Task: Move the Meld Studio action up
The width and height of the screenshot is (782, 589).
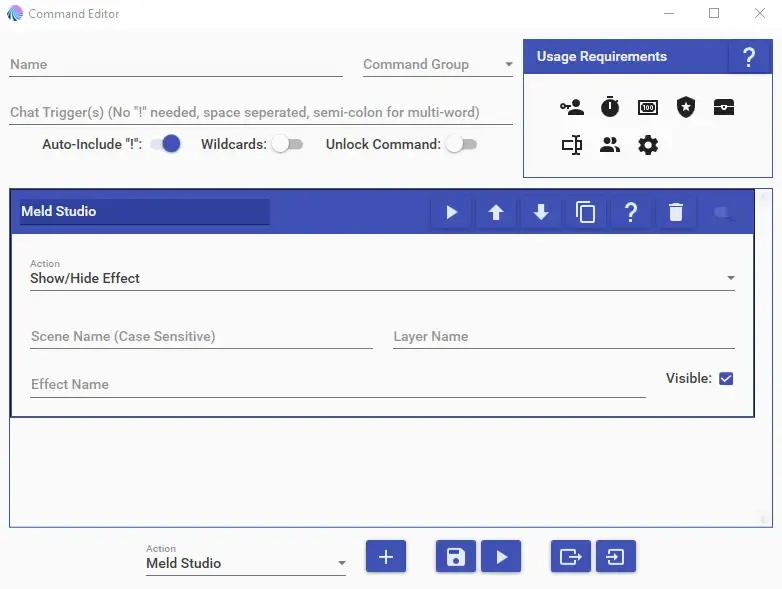Action: (x=496, y=212)
